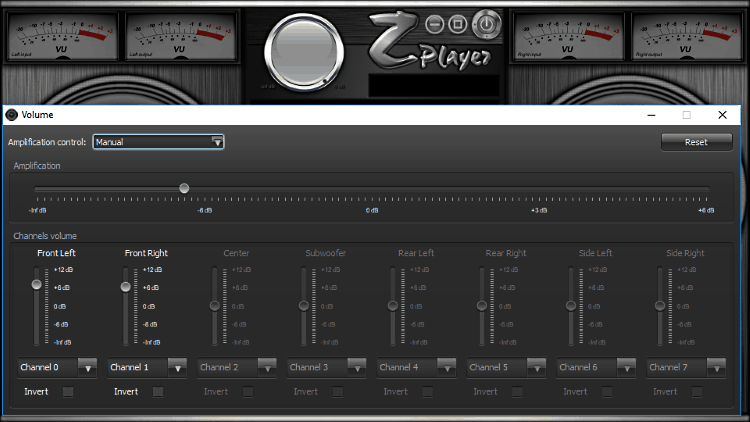Toggle Invert checkbox under Center channel
Screen dimensions: 750x422
coord(248,392)
